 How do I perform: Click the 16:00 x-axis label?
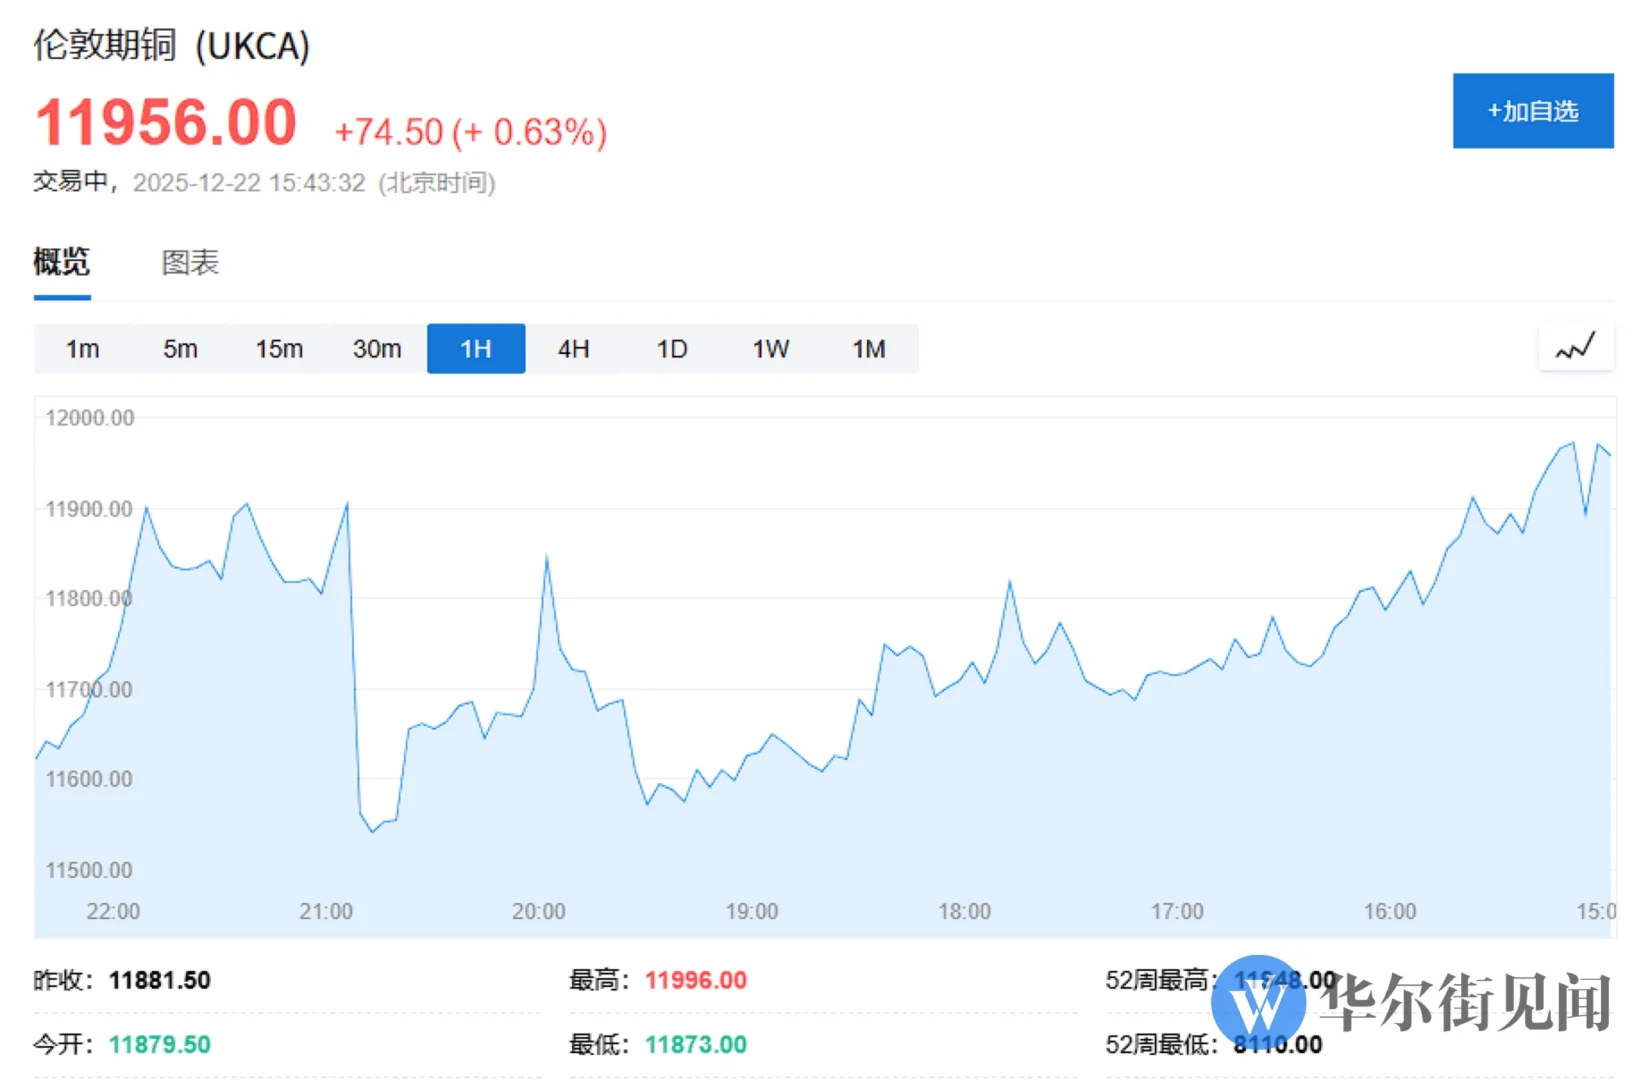point(1390,912)
